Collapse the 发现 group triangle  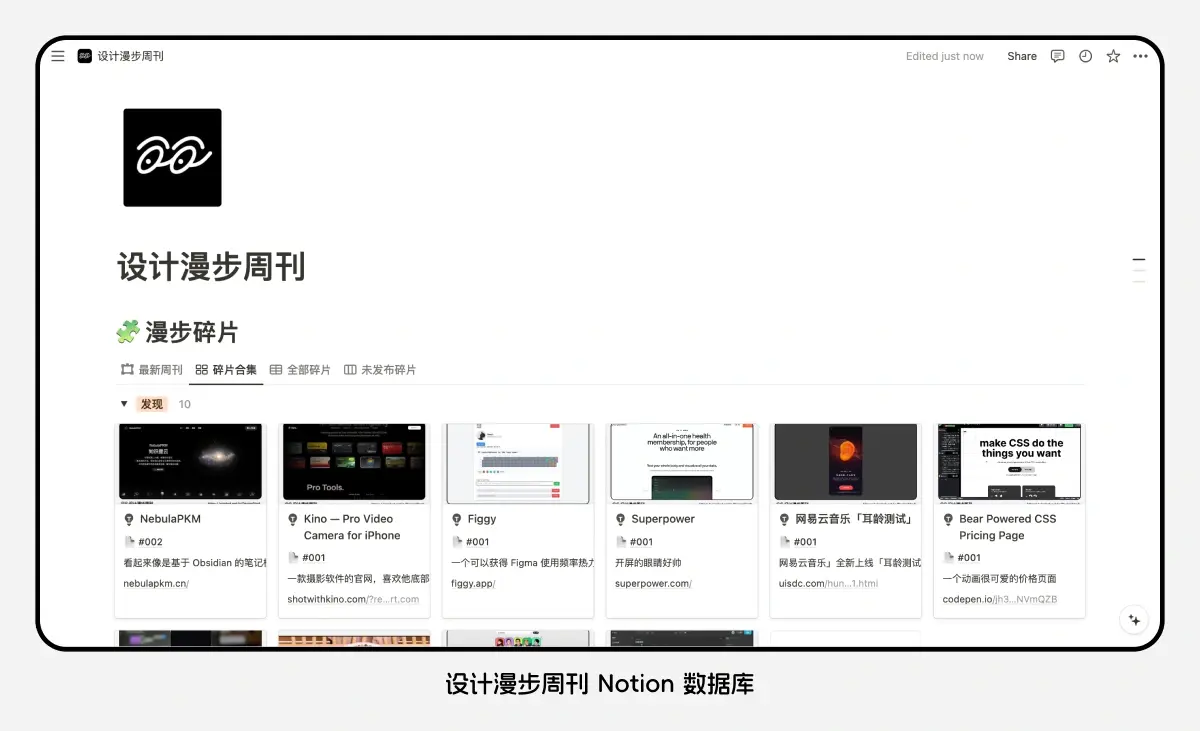[124, 404]
